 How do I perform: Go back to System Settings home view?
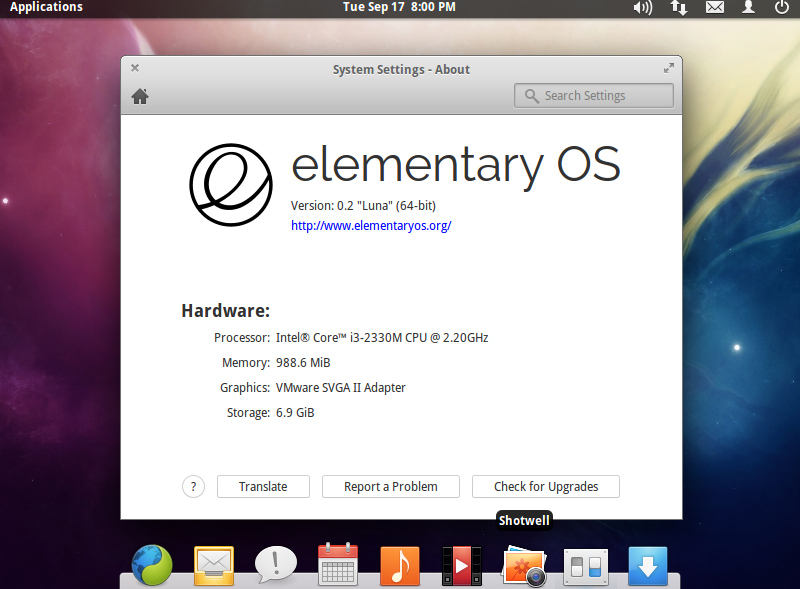(140, 96)
